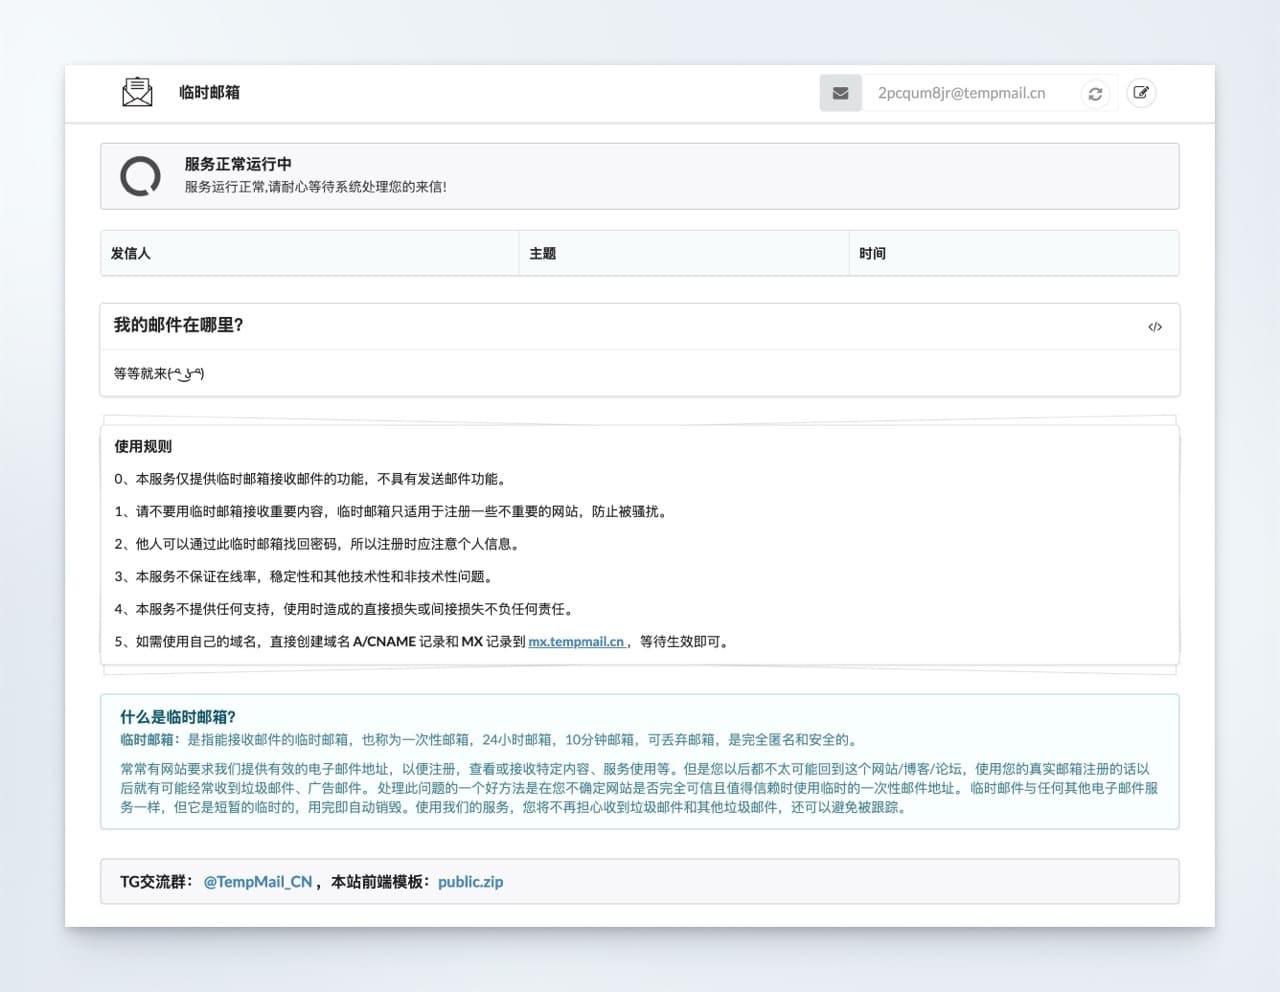
Task: Click the code icon in 我的邮件在哪里 panel
Action: coord(1155,327)
